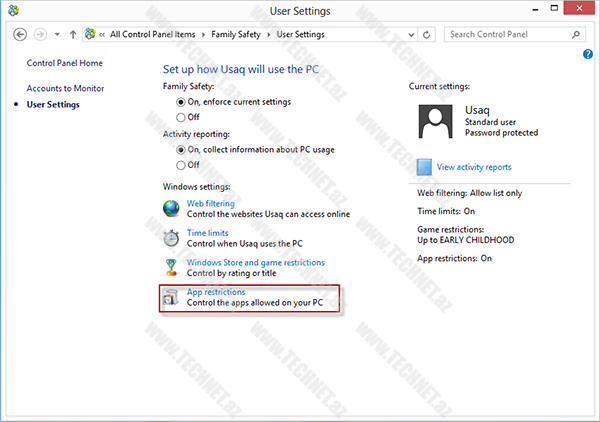Image resolution: width=600 pixels, height=422 pixels.
Task: Go to Accounts to Monitor
Action: click(x=65, y=88)
